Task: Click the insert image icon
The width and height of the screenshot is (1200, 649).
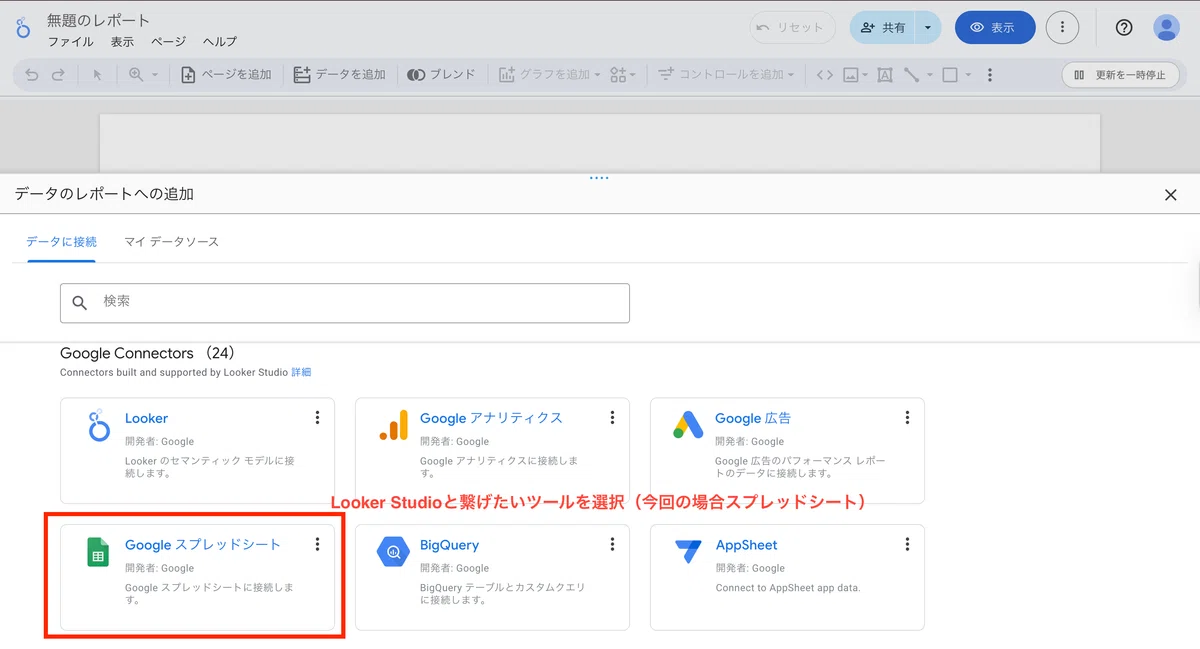Action: [851, 75]
